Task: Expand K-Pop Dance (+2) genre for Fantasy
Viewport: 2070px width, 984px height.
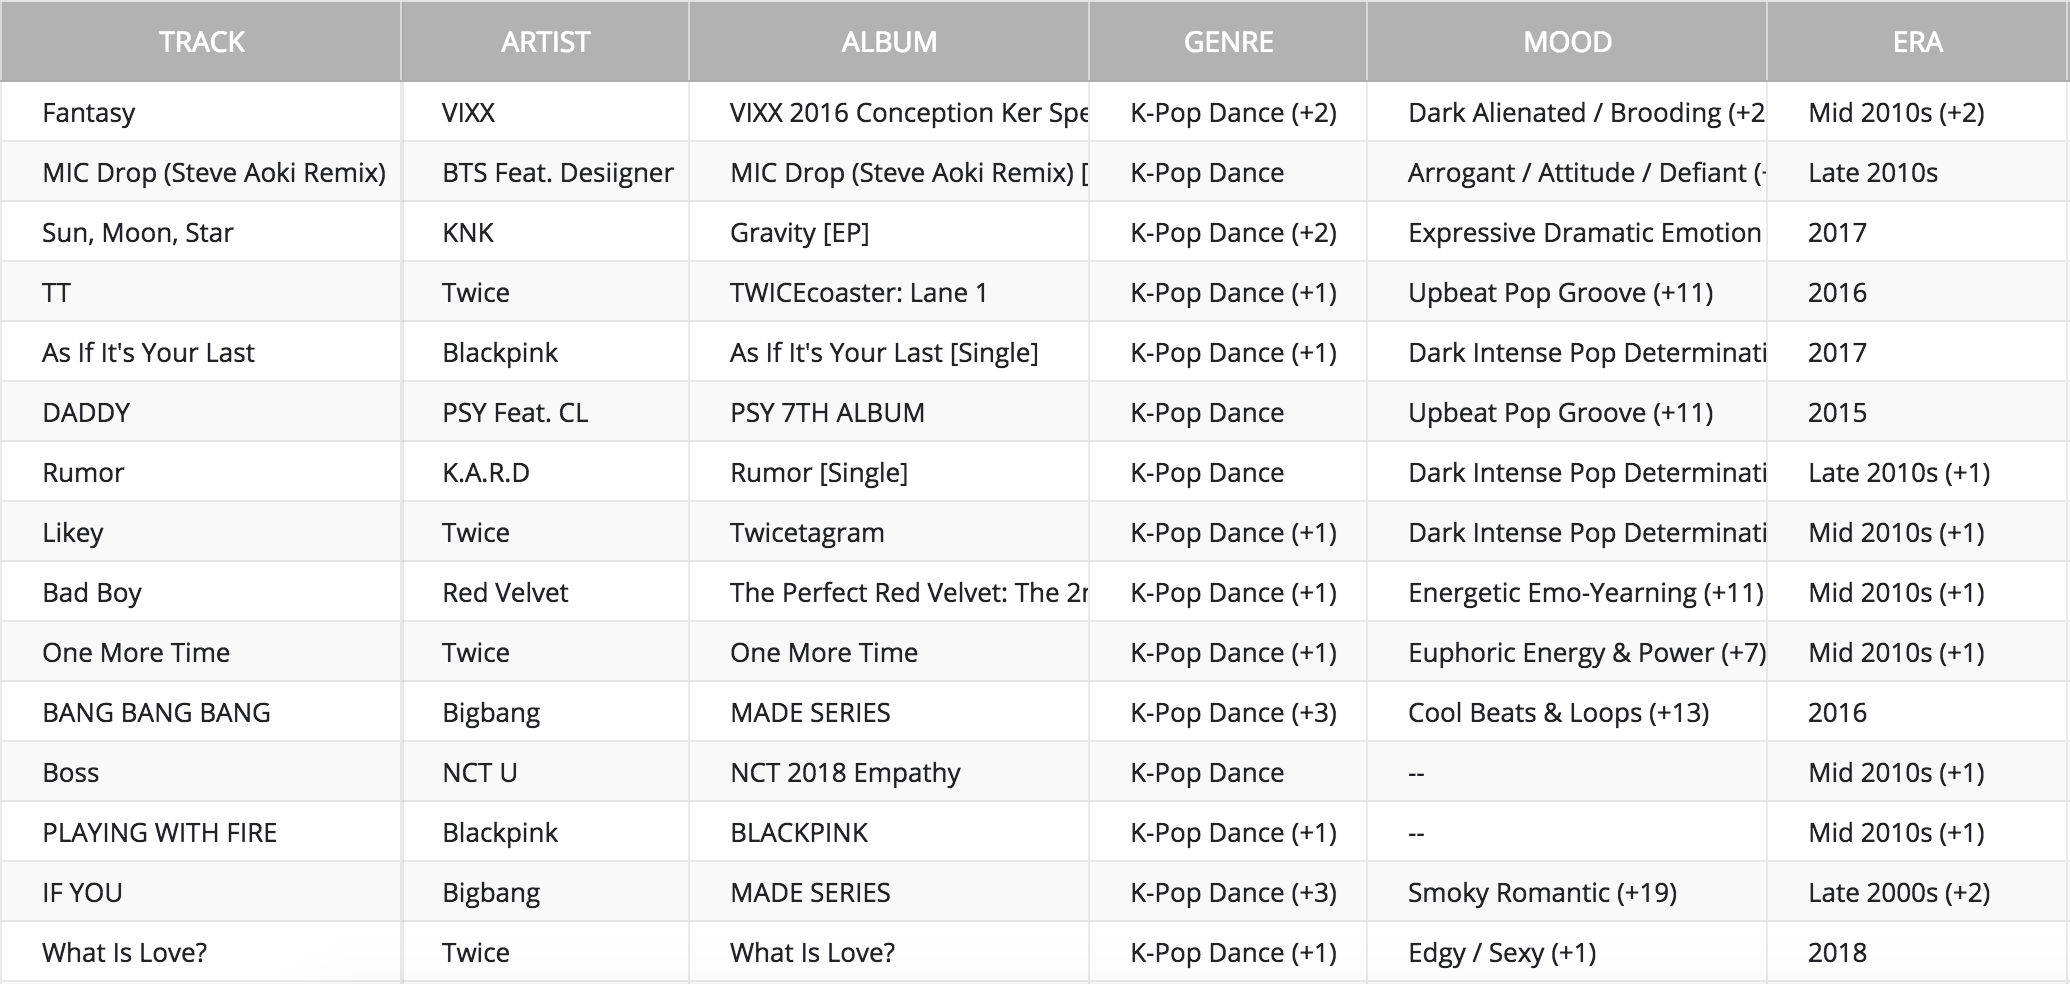Action: coord(1233,113)
